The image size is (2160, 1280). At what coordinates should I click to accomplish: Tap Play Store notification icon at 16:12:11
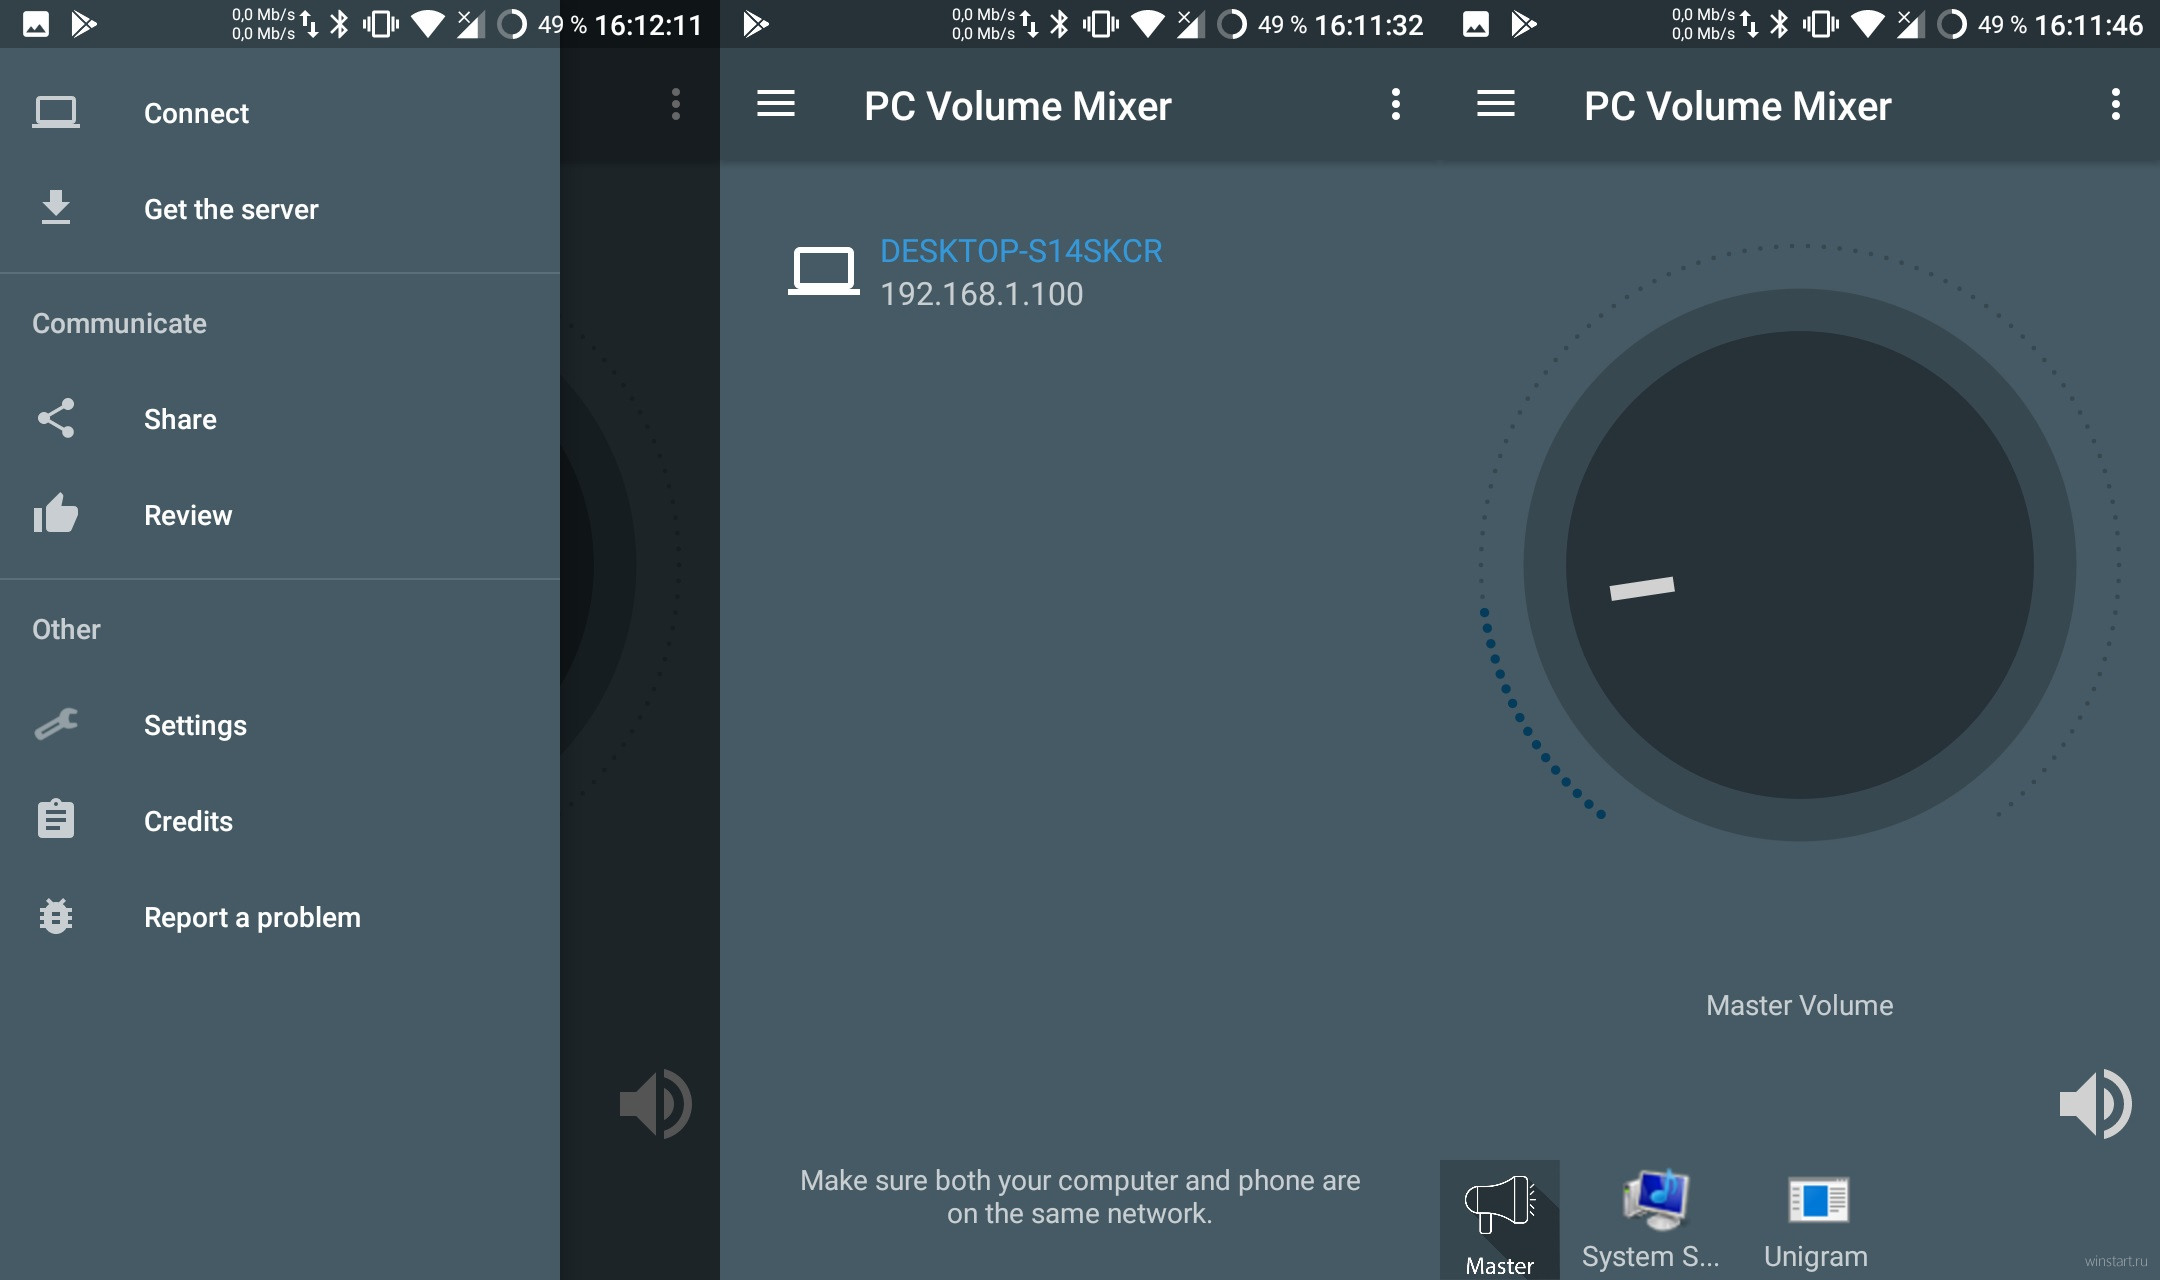[x=84, y=24]
